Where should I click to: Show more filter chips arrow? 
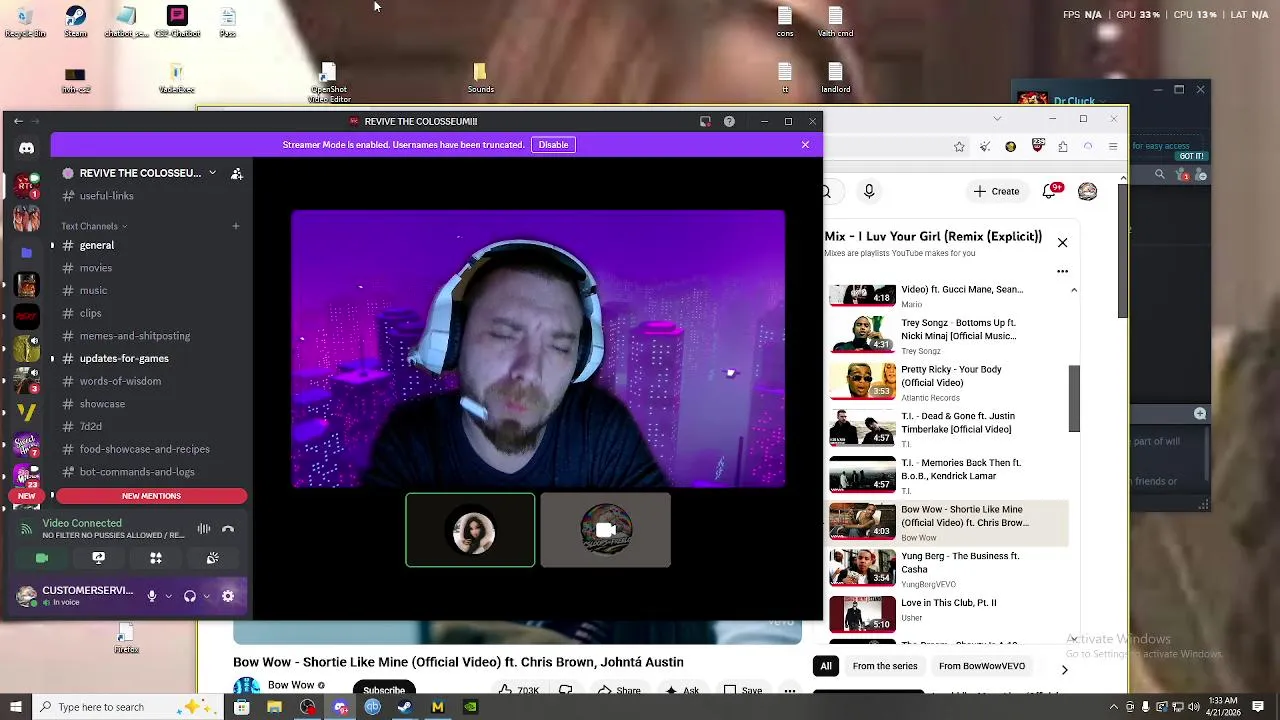click(x=1064, y=669)
